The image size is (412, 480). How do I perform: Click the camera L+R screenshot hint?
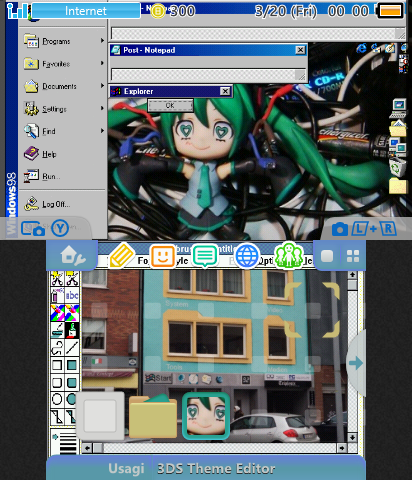pyautogui.click(x=364, y=229)
